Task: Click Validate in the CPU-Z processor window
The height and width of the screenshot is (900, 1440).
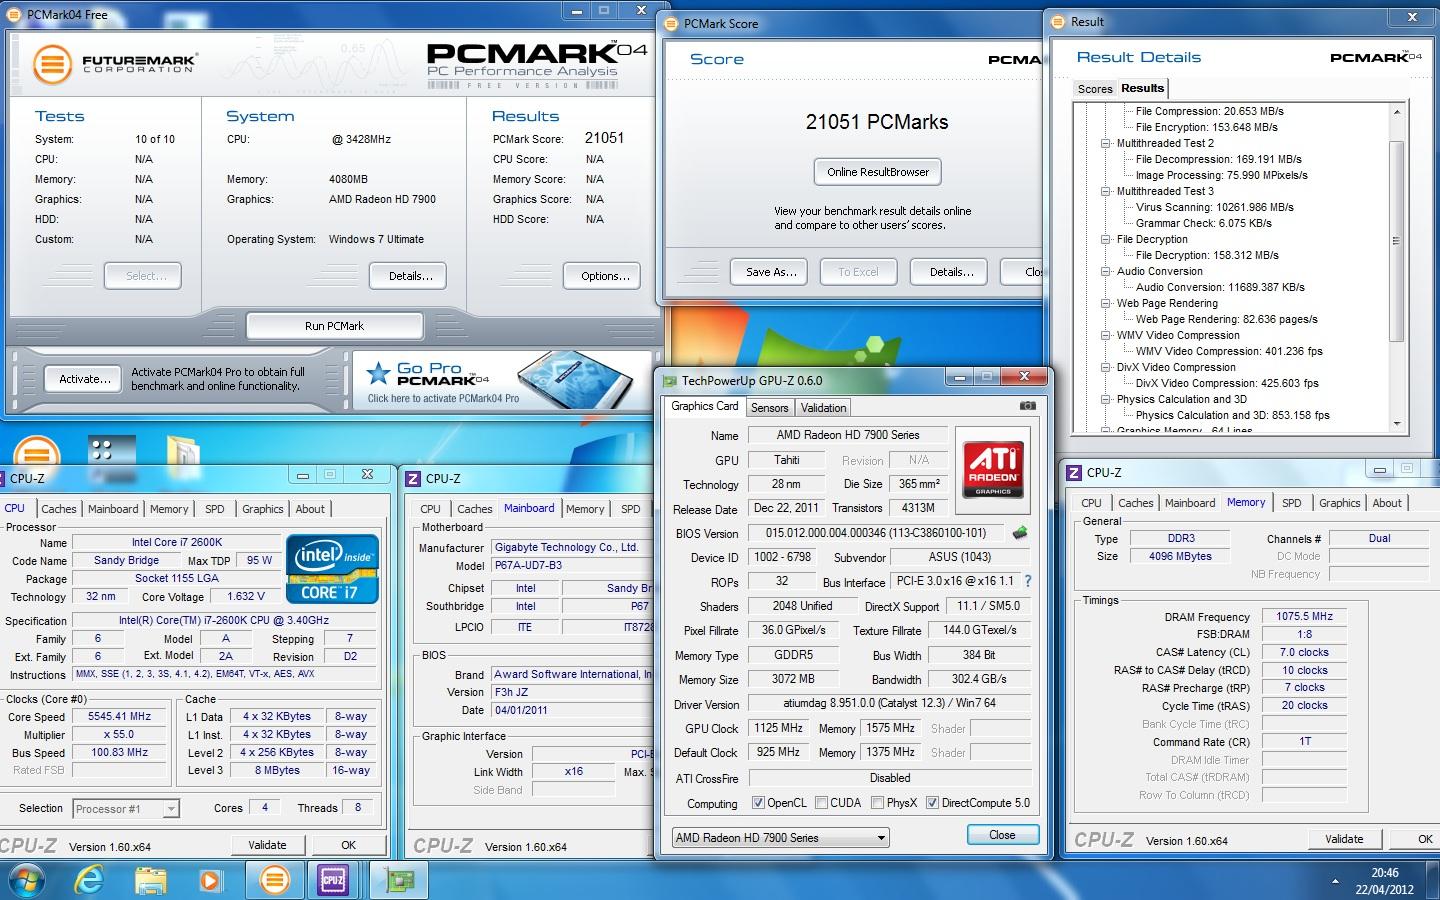Action: pos(267,845)
